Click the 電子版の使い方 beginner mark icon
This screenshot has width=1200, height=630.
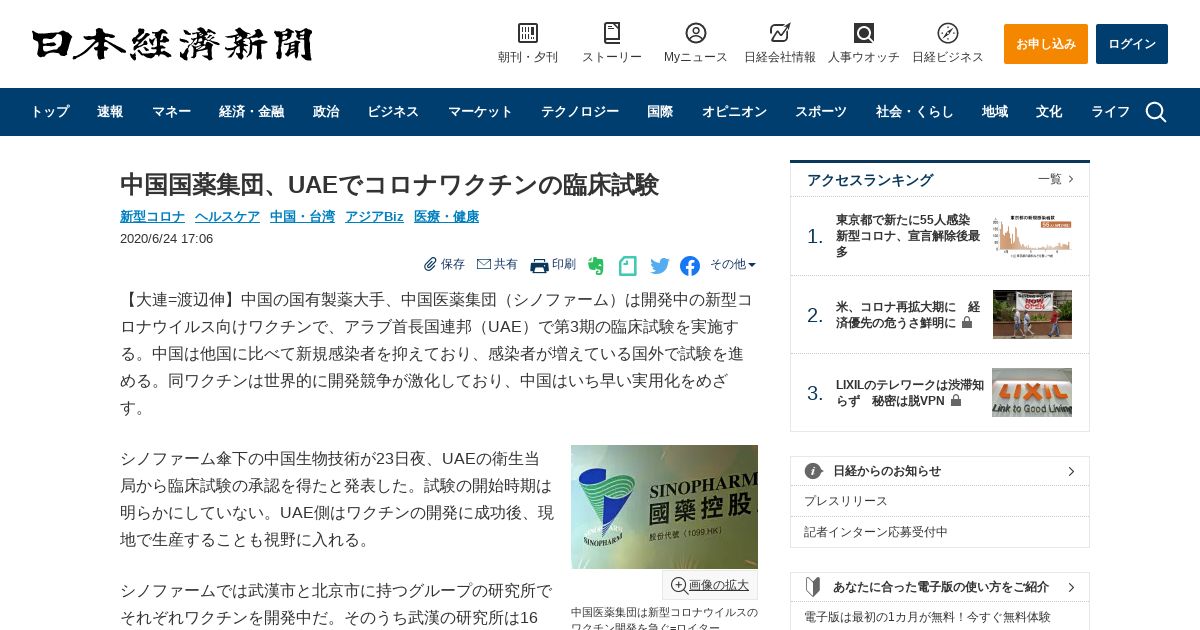(x=813, y=587)
